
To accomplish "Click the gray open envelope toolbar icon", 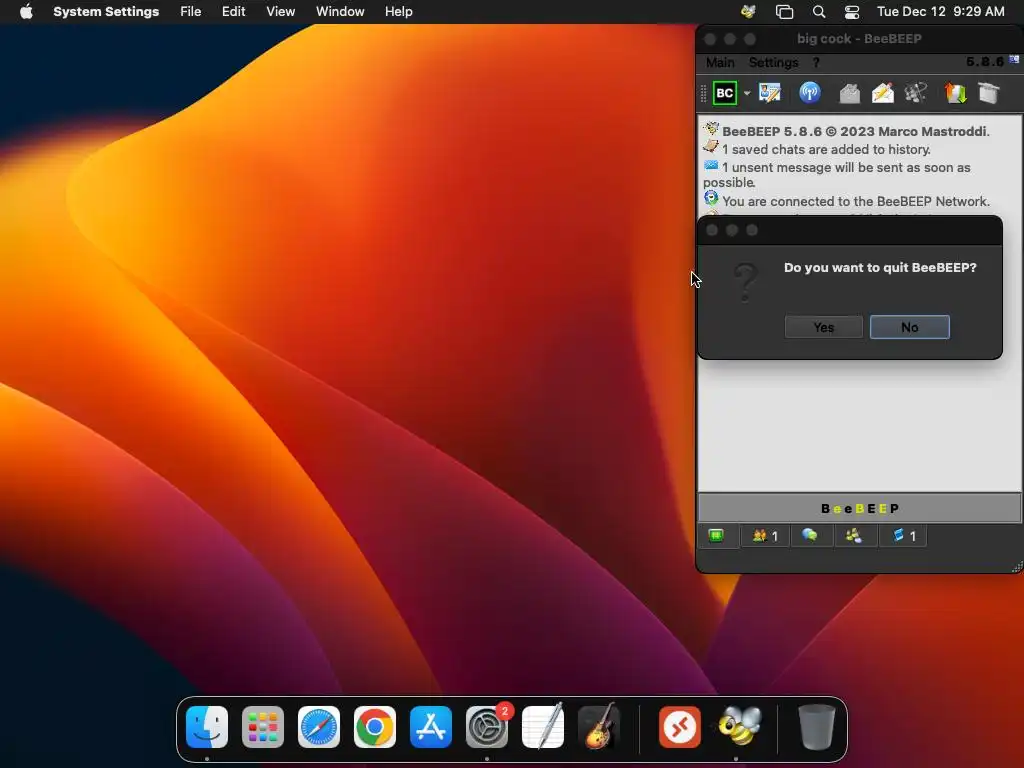I will [849, 93].
